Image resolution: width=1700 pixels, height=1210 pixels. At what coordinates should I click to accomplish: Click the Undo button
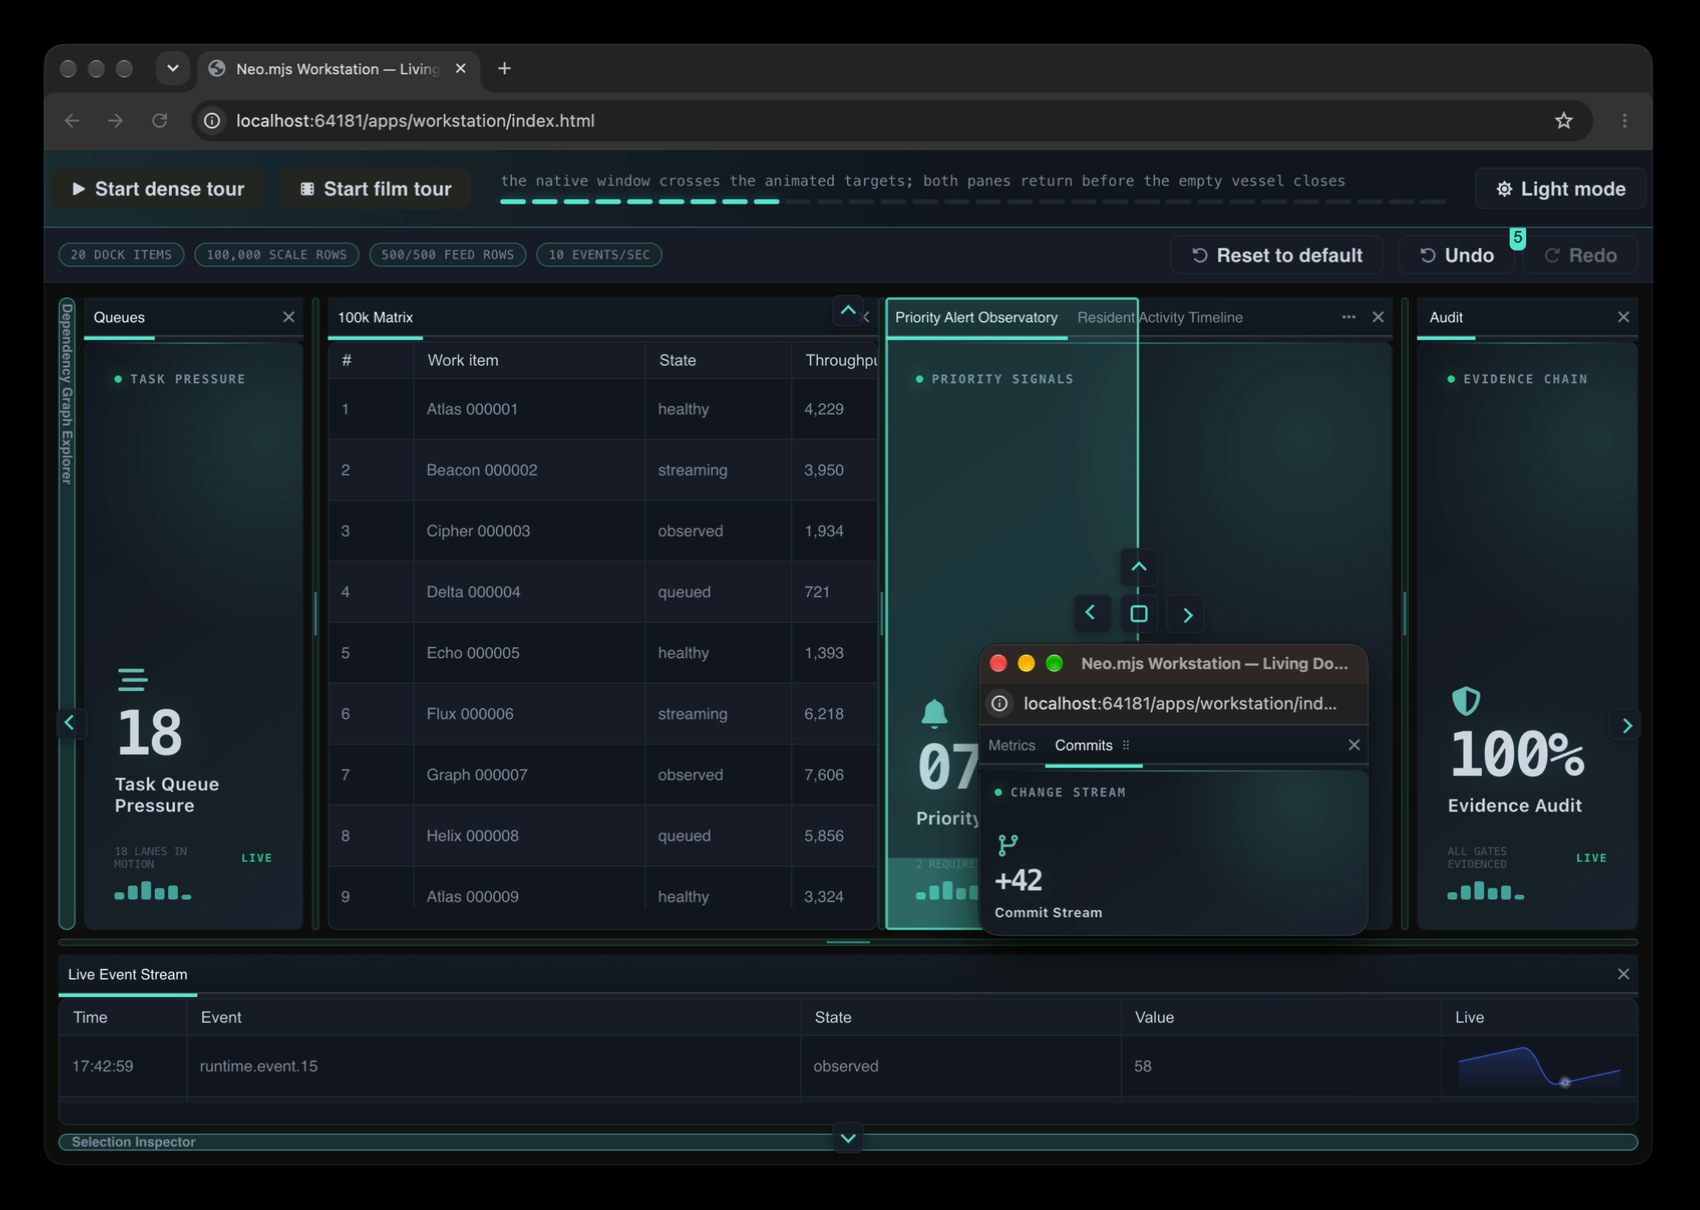(x=1457, y=255)
